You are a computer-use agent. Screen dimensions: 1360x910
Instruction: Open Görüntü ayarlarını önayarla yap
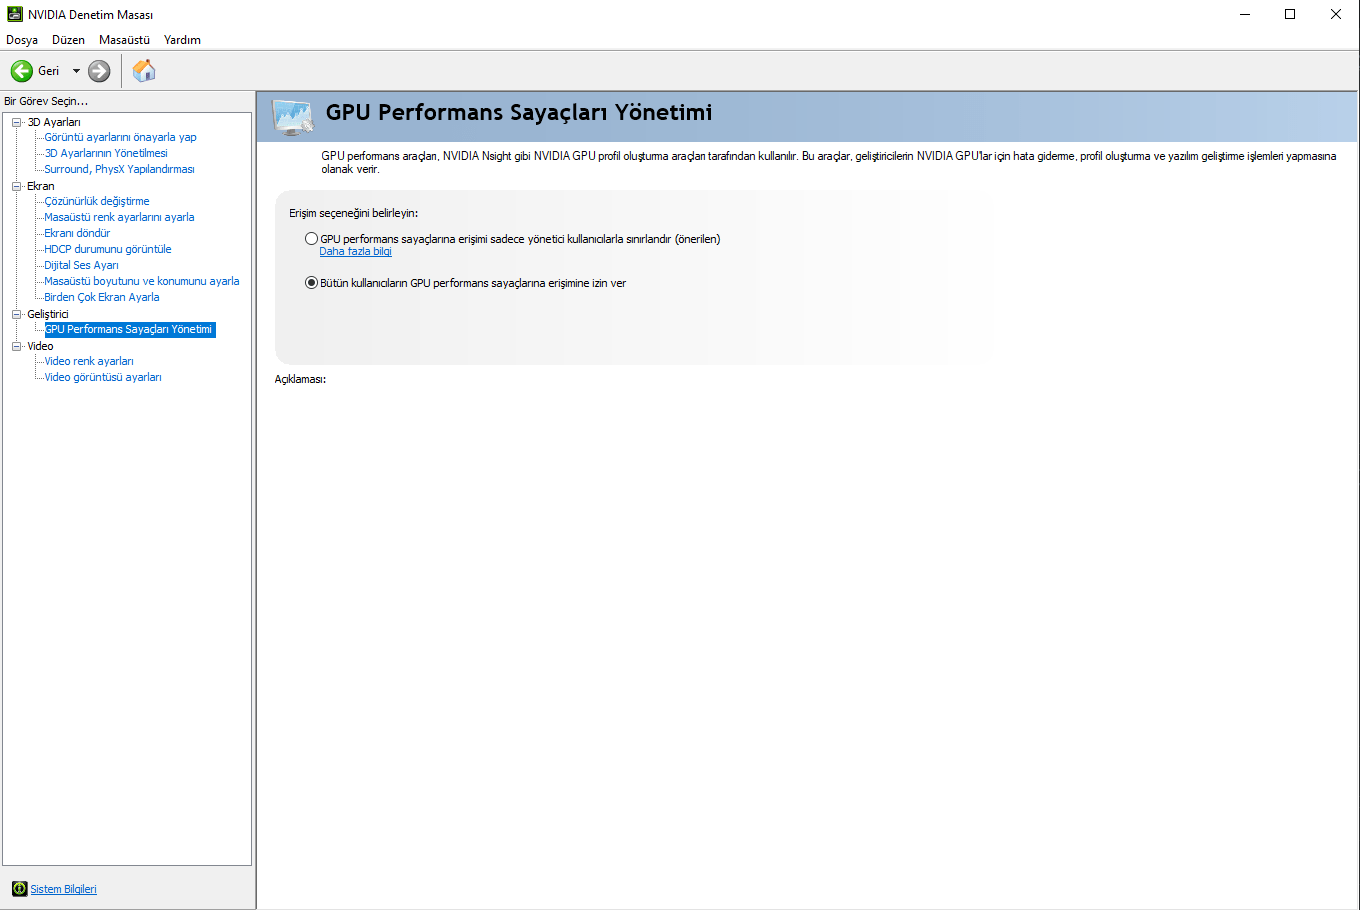(120, 137)
